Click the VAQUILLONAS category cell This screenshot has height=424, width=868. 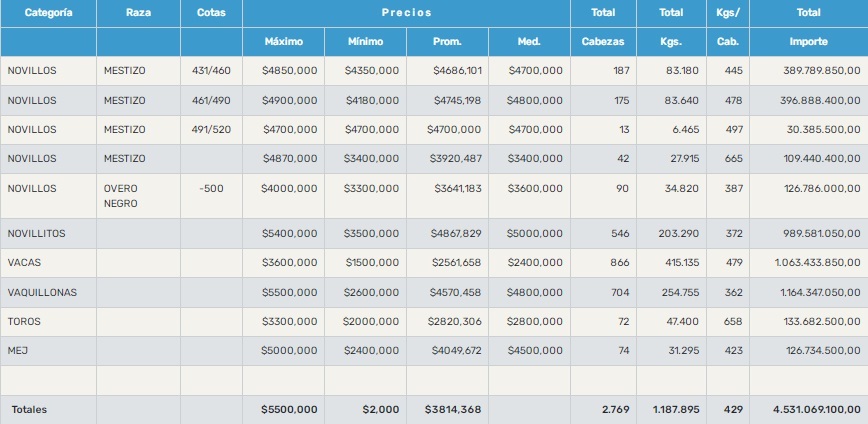(41, 292)
